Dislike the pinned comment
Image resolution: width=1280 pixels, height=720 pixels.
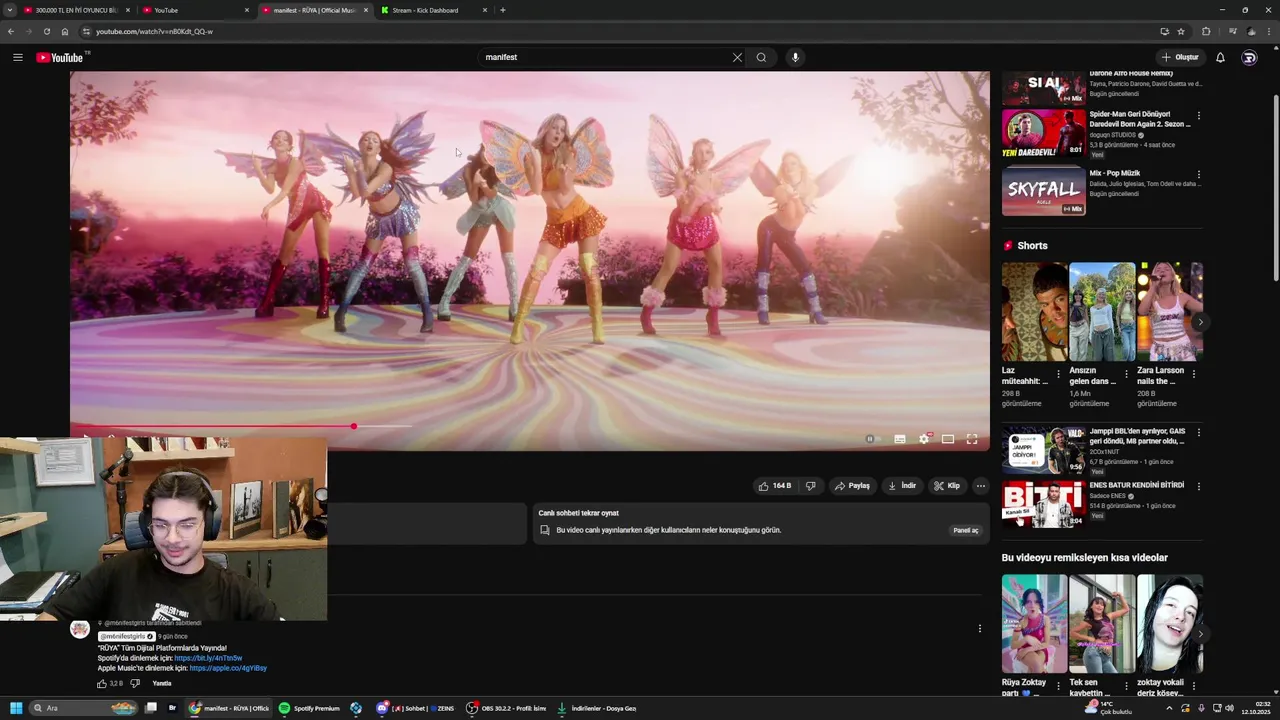(135, 684)
